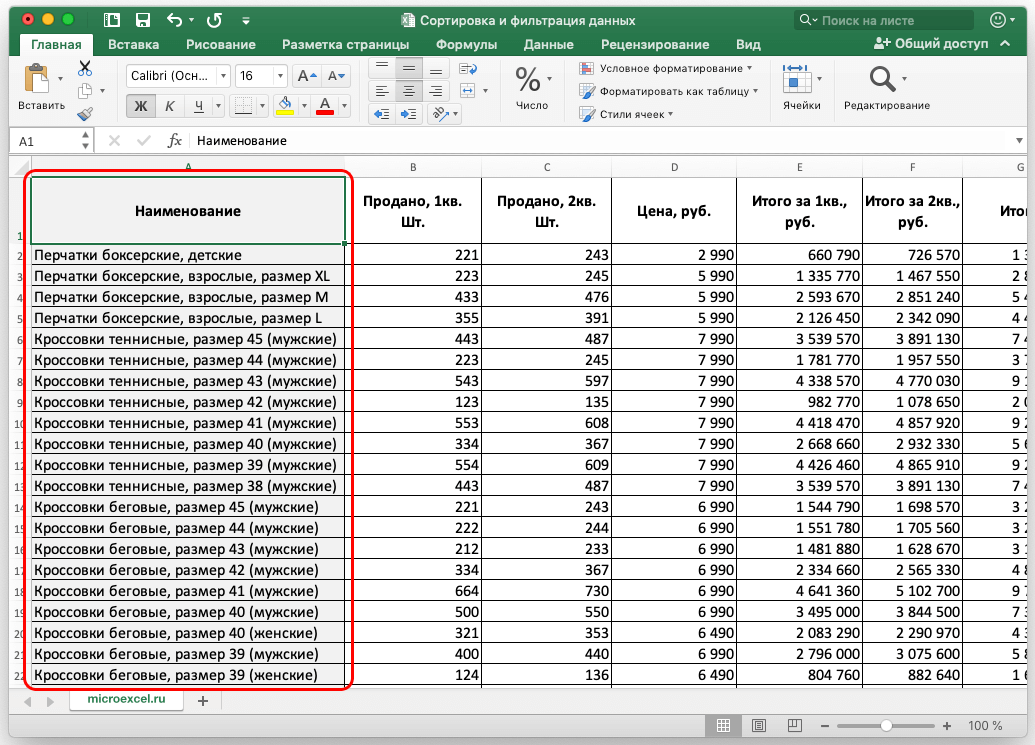Toggle Bold formatting (Ж)
The height and width of the screenshot is (745, 1035).
pos(141,106)
